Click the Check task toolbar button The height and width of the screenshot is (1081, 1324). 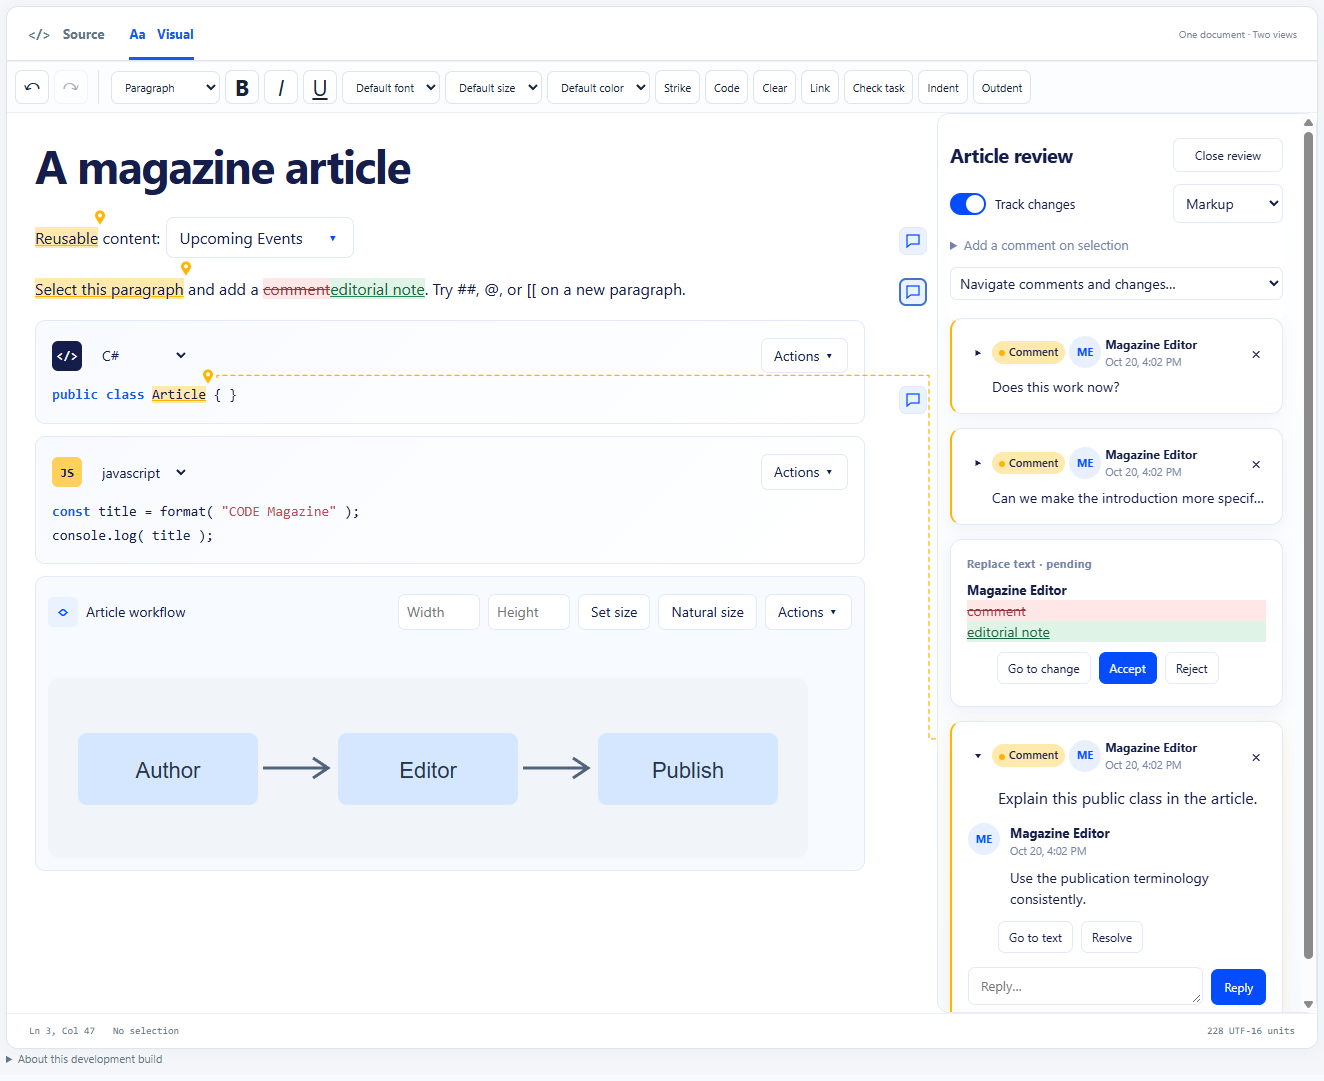[878, 88]
